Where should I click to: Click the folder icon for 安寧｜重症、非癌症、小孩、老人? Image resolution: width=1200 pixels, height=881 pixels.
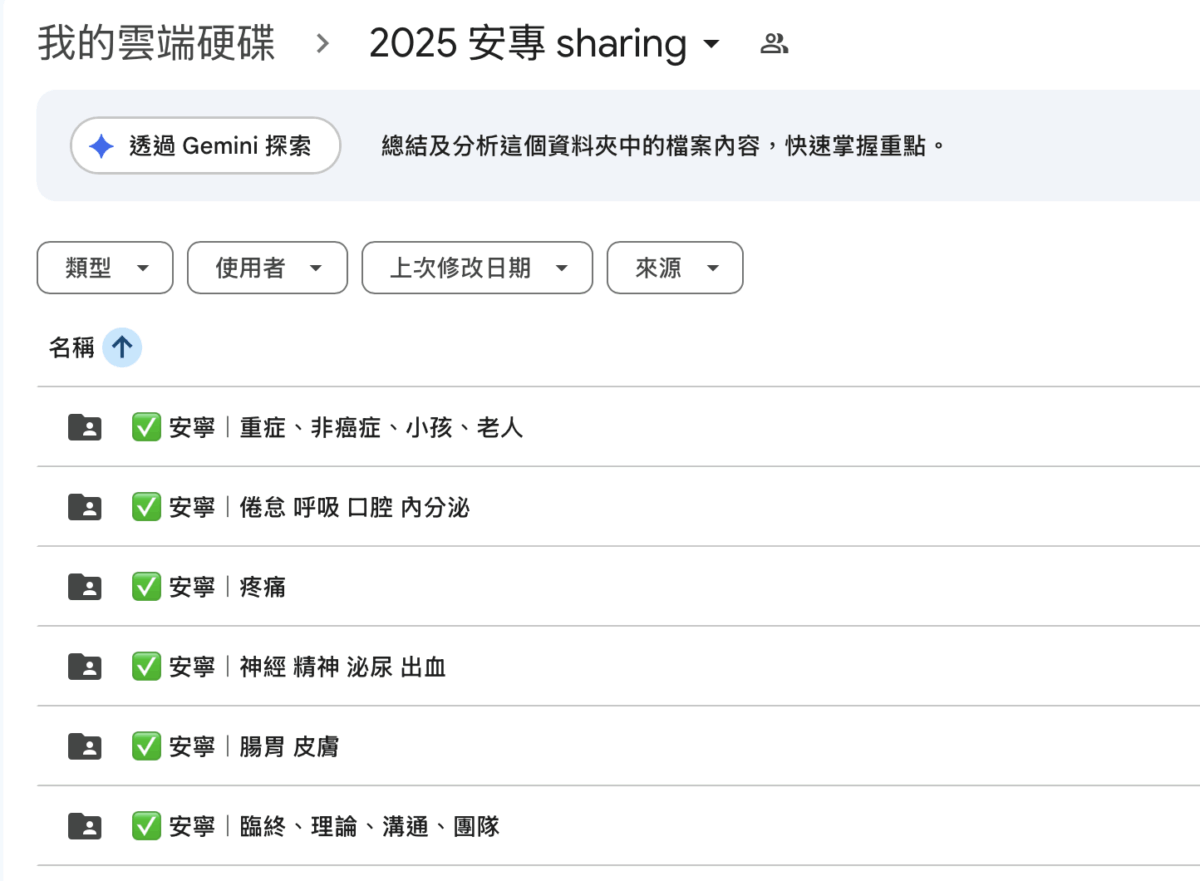coord(85,428)
